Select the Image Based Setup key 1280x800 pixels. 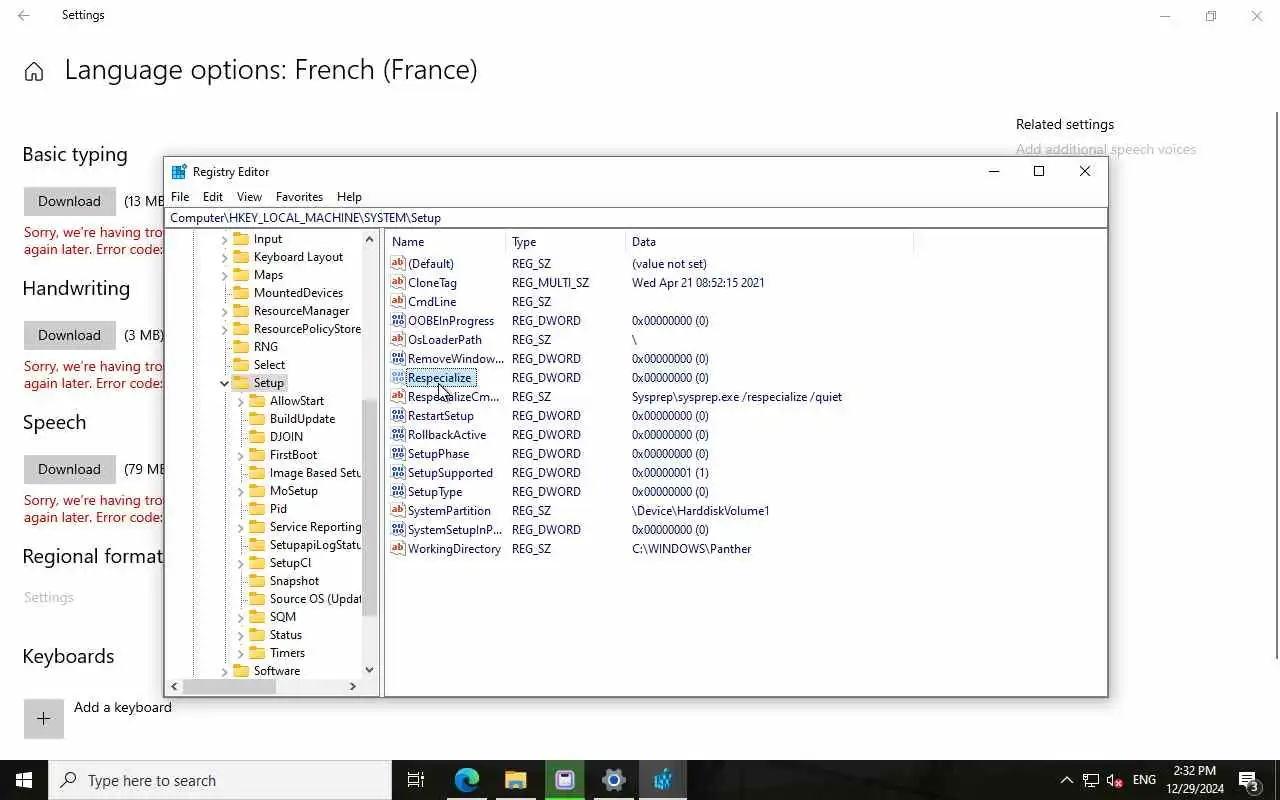tap(315, 473)
